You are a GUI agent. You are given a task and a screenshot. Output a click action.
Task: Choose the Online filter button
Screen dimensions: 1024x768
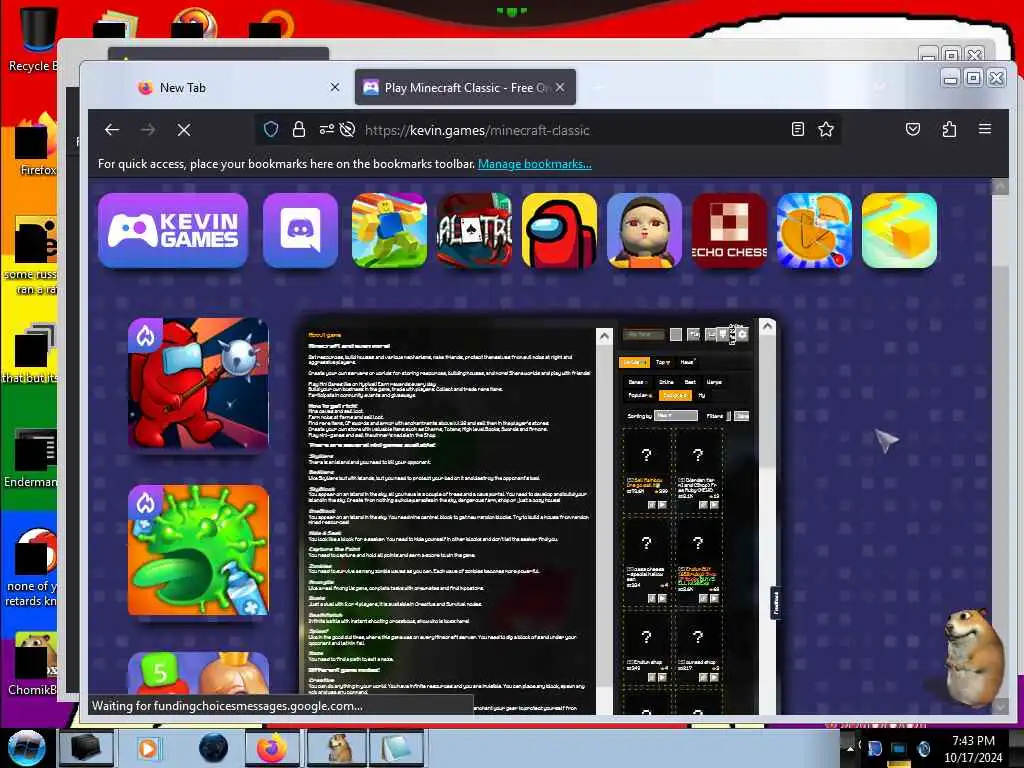point(666,381)
